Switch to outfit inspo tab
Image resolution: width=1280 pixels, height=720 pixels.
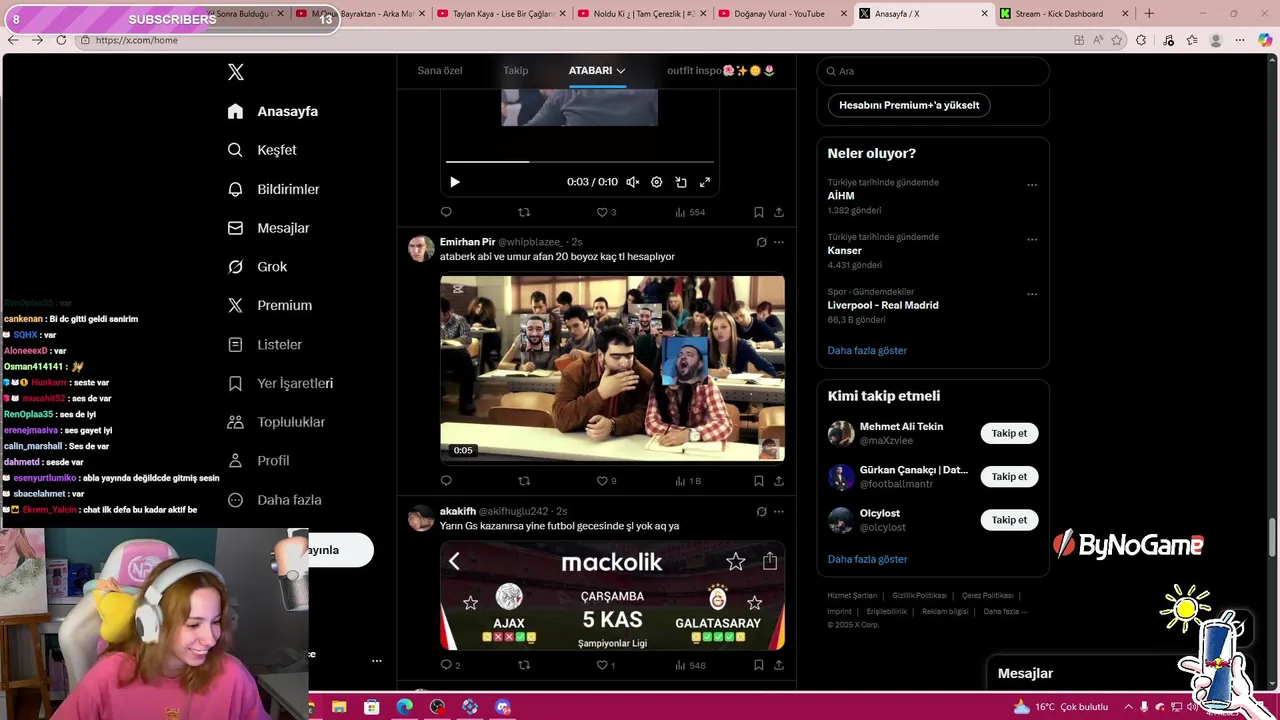(721, 71)
